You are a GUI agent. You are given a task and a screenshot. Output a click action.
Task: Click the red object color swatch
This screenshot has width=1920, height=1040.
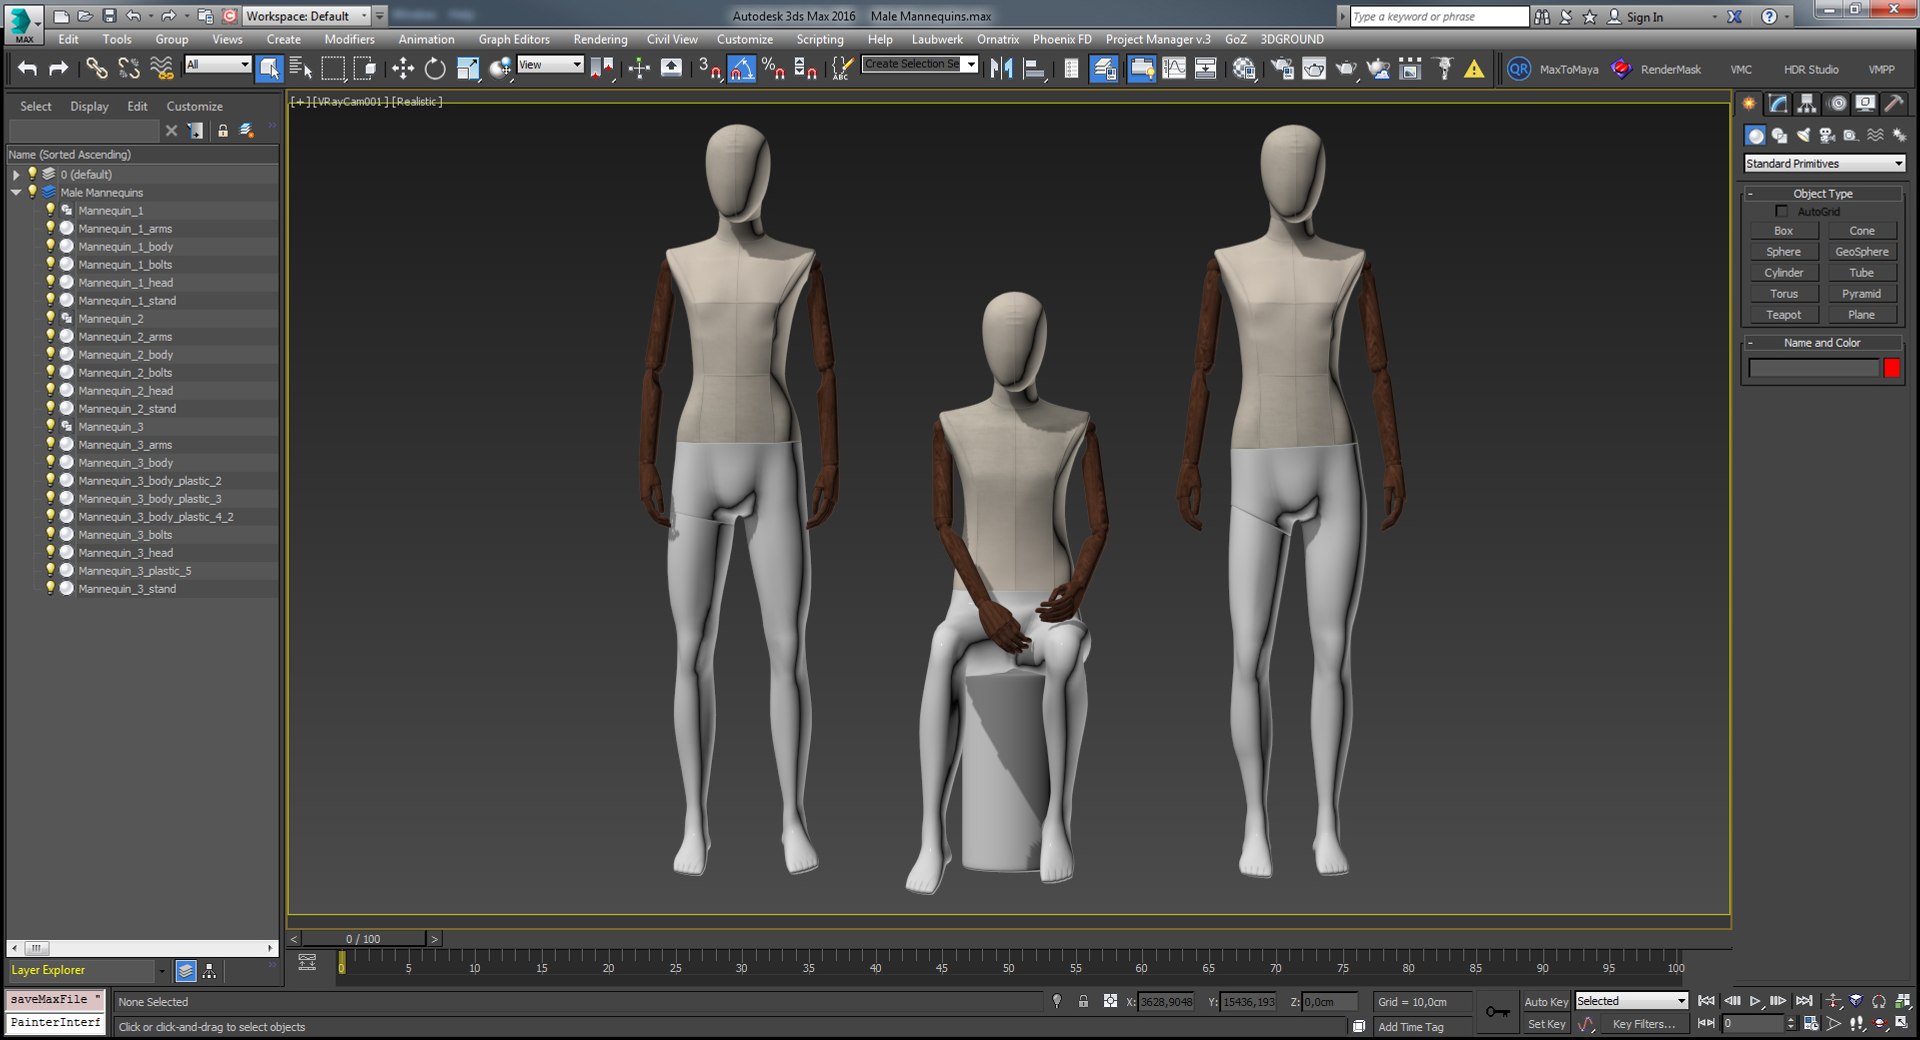click(1891, 368)
